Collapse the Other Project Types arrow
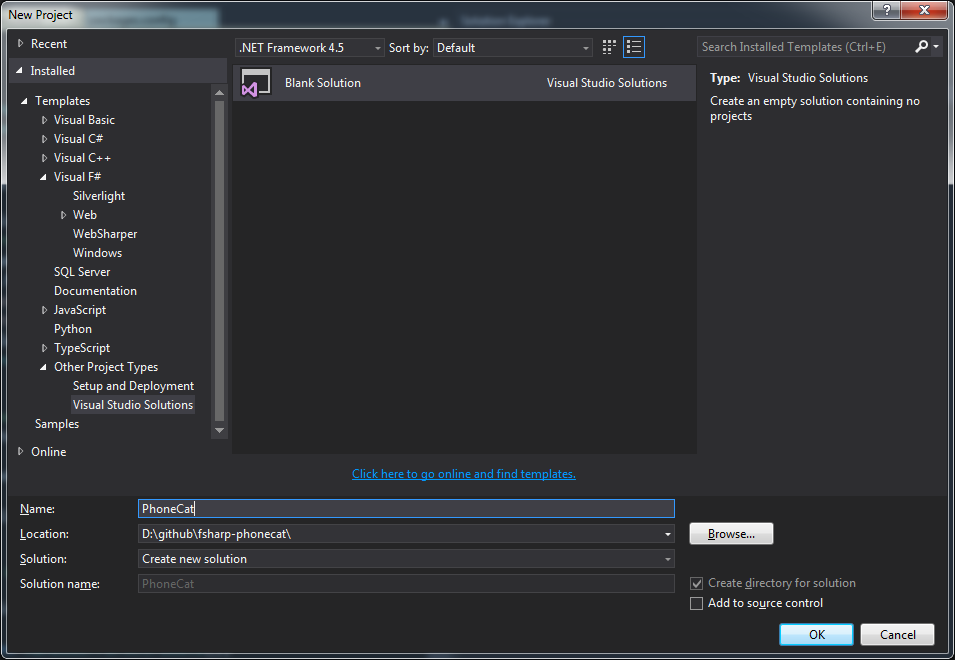This screenshot has width=955, height=660. [x=43, y=367]
